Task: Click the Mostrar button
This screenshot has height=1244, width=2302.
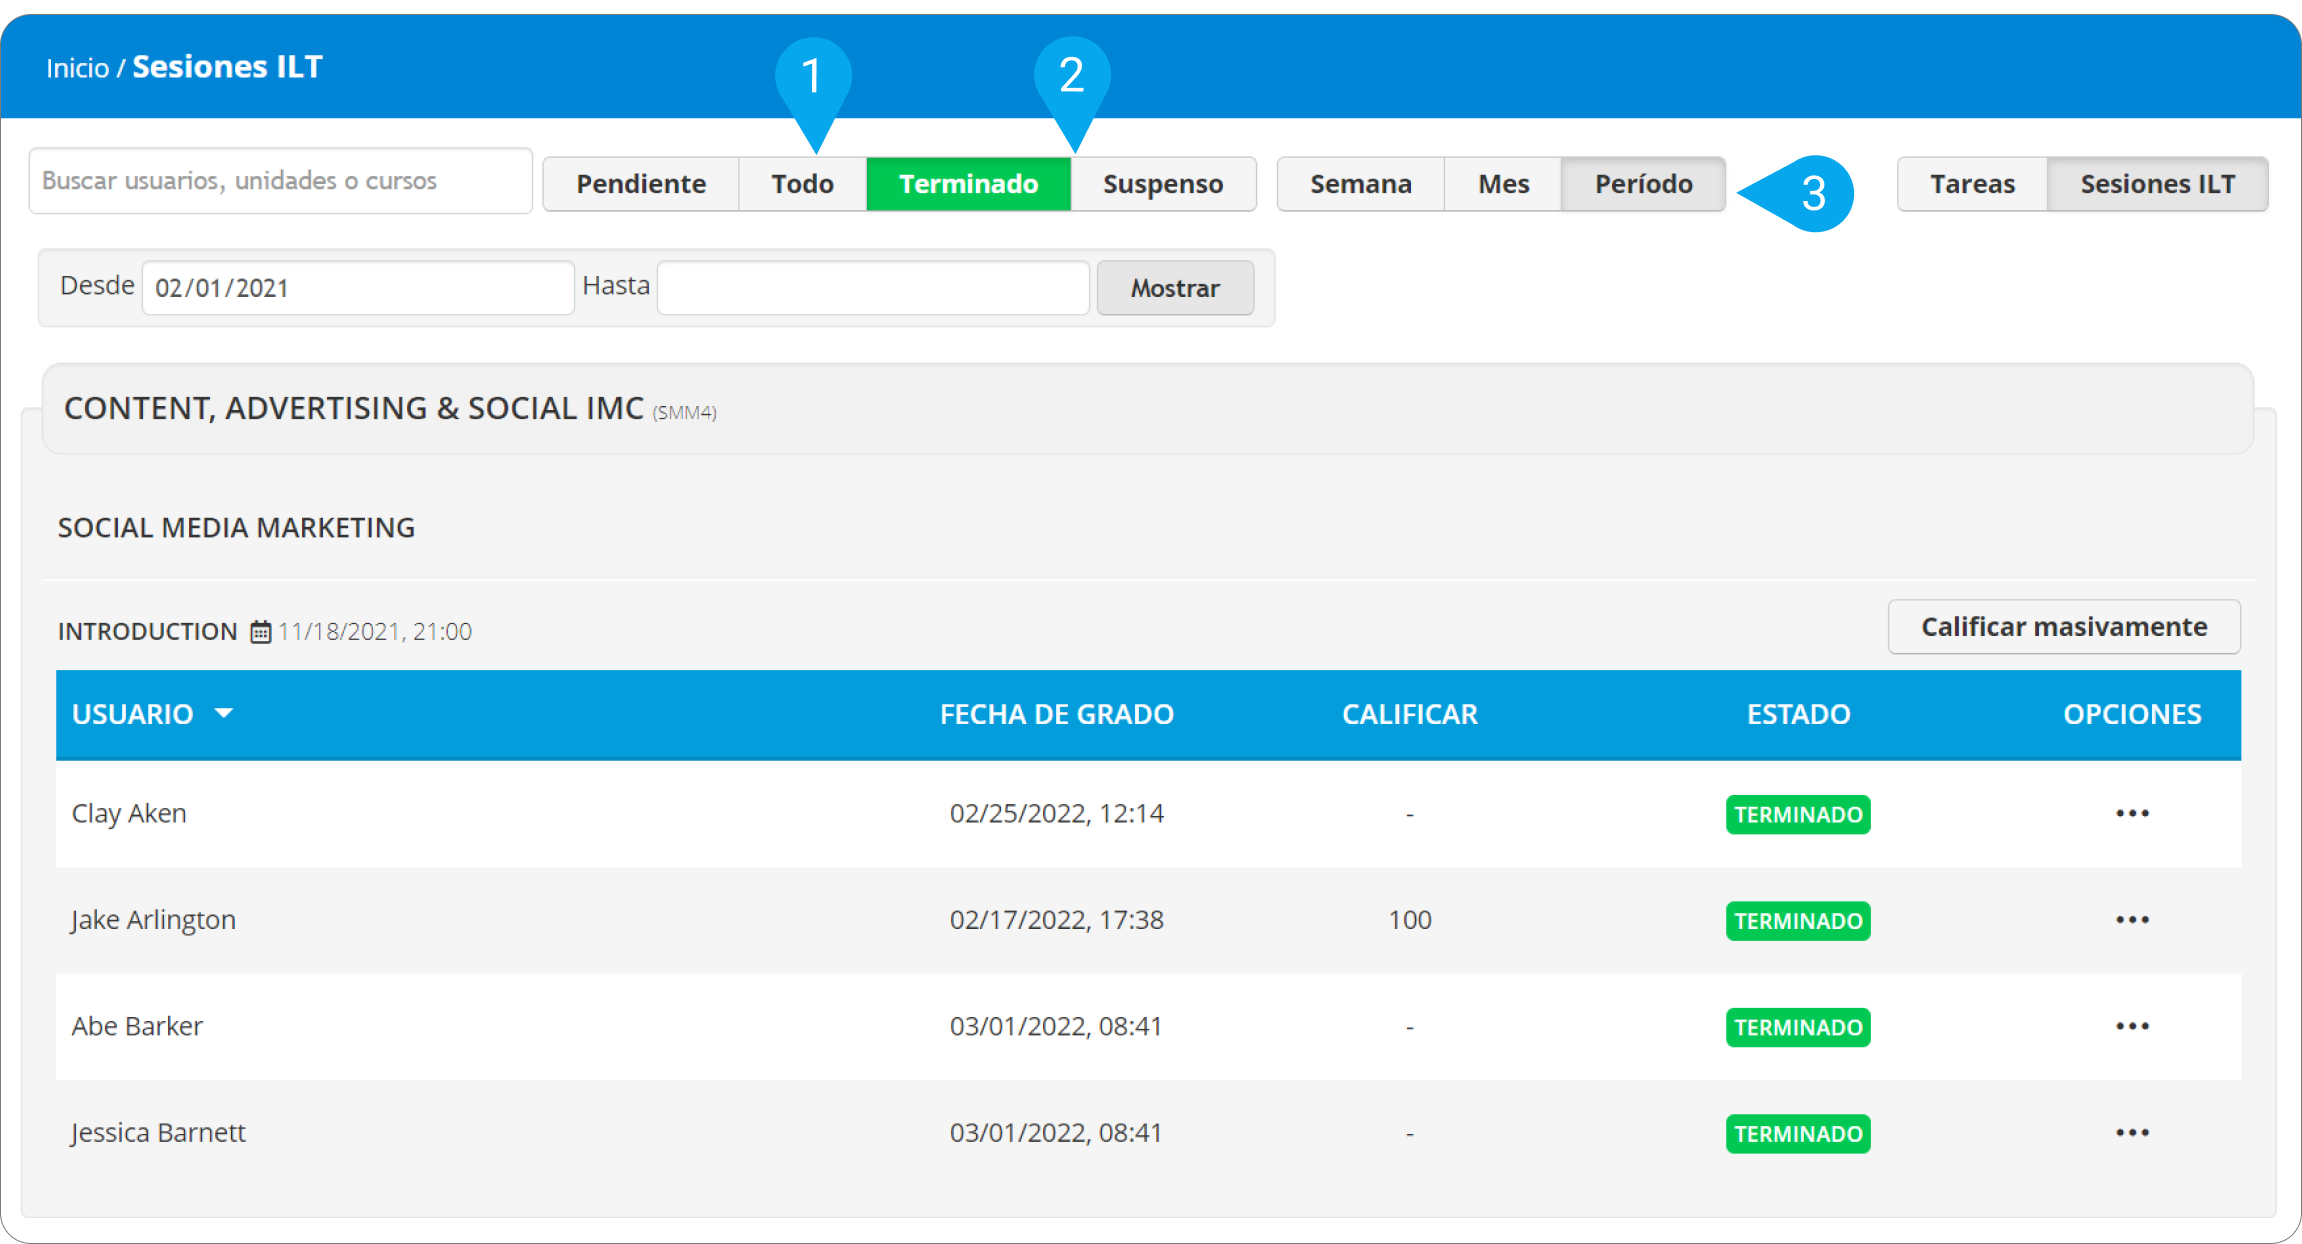Action: point(1175,288)
